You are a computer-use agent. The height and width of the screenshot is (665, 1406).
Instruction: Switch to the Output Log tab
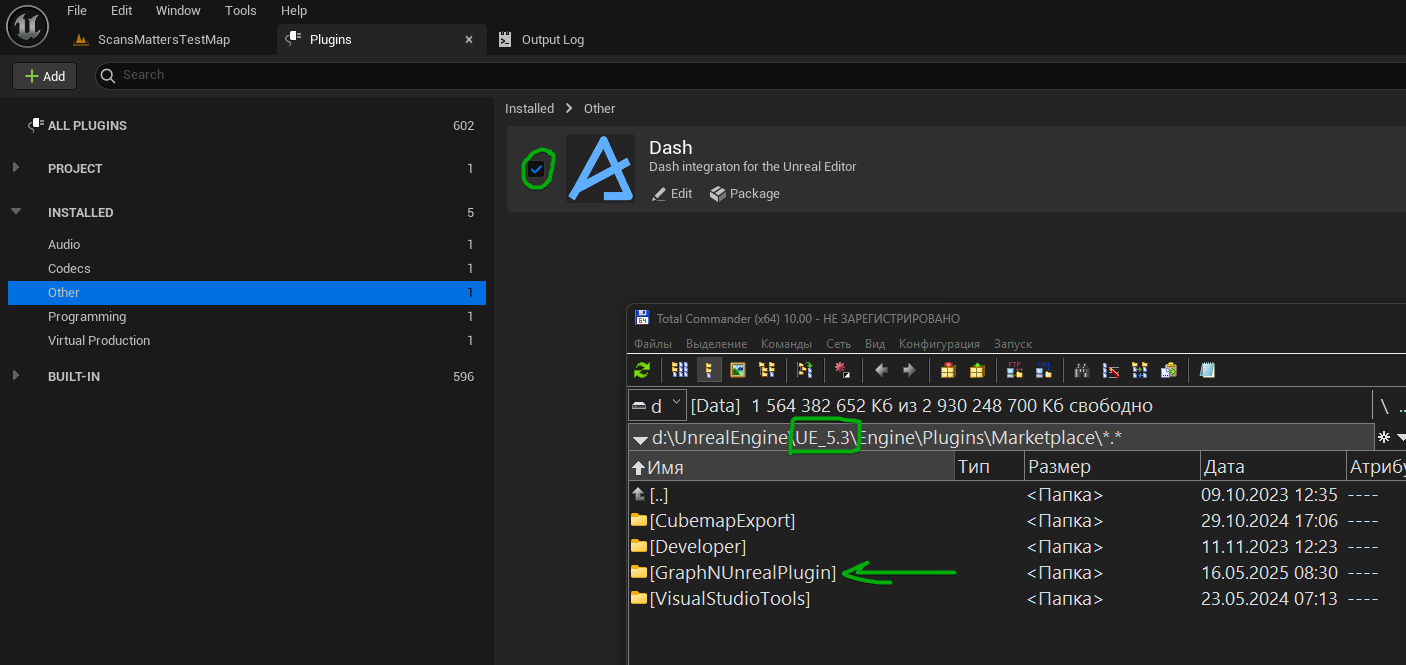point(541,40)
